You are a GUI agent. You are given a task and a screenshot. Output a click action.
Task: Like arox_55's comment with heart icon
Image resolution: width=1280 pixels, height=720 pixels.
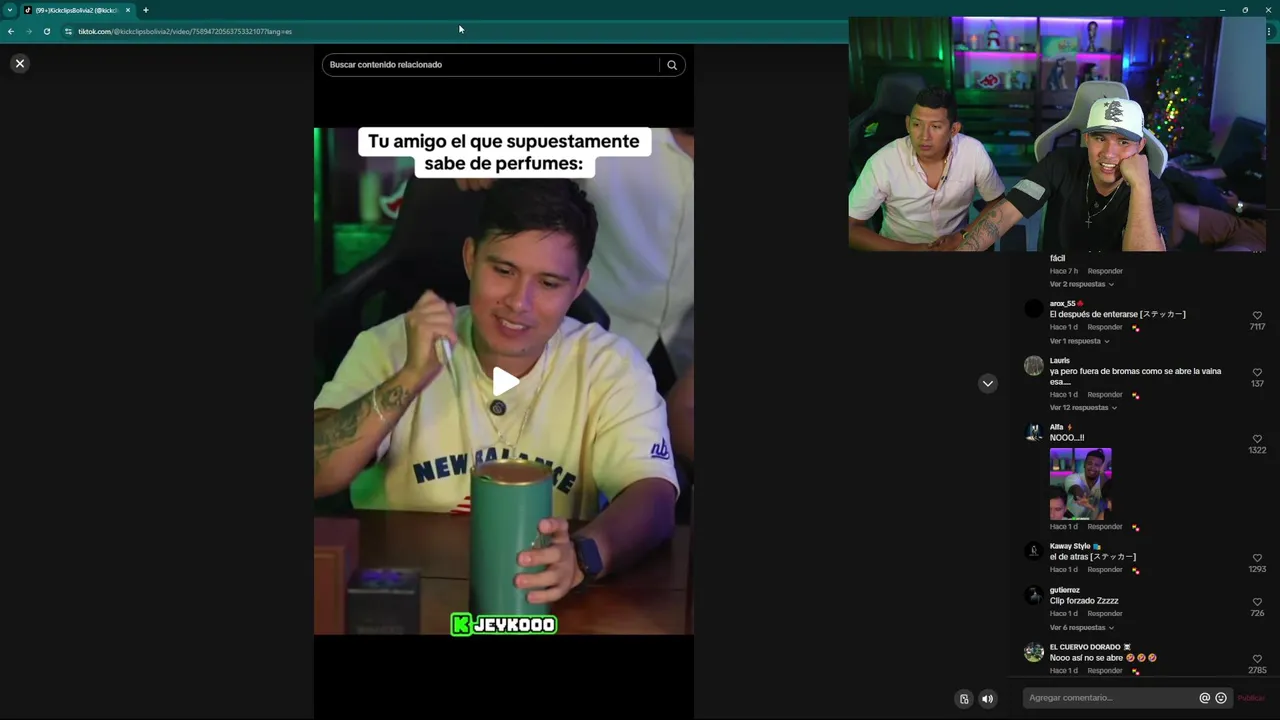click(x=1257, y=315)
